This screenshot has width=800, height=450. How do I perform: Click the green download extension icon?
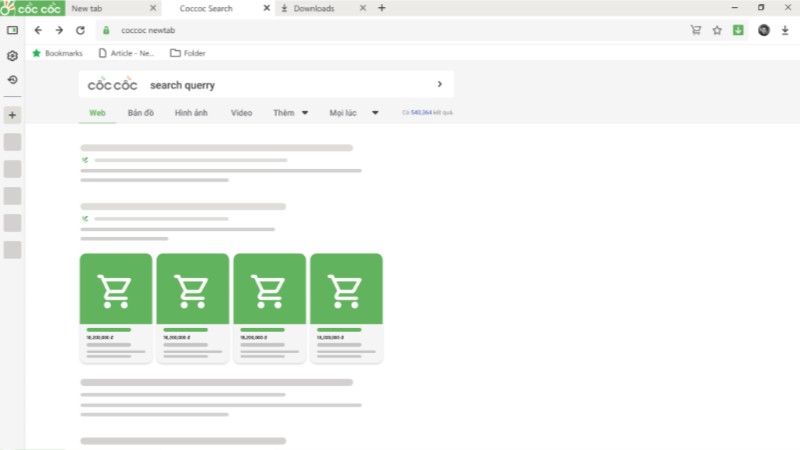[x=738, y=30]
